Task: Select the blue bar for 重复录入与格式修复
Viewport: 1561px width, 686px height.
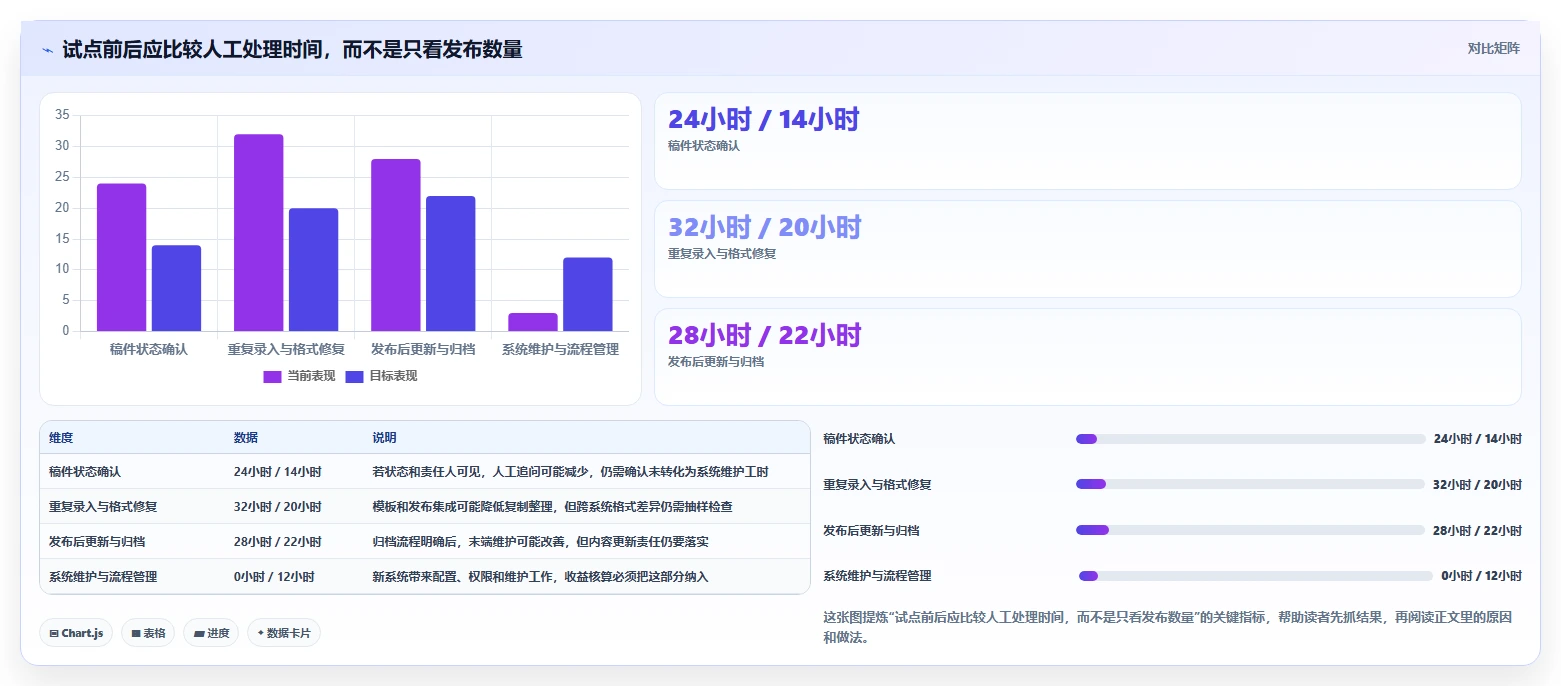Action: tap(314, 269)
